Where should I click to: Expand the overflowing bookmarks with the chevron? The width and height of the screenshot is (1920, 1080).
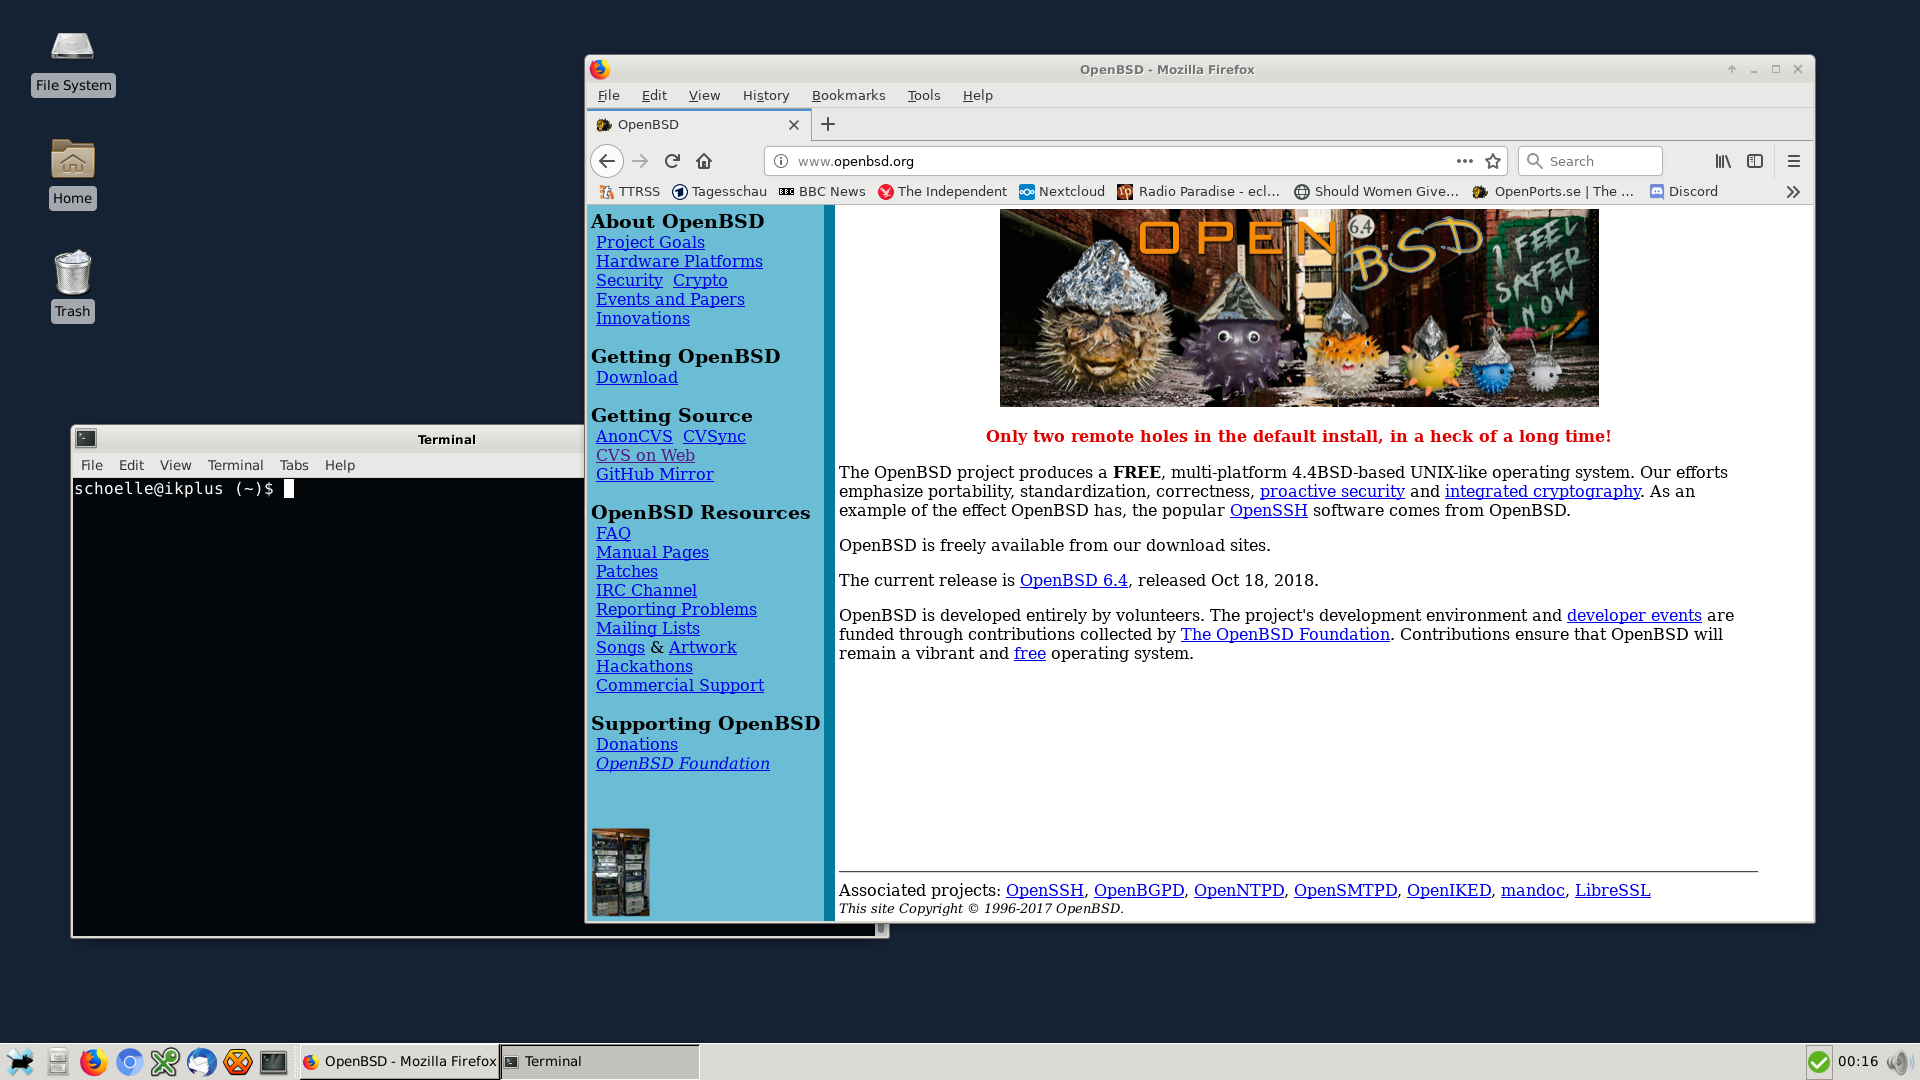point(1793,191)
